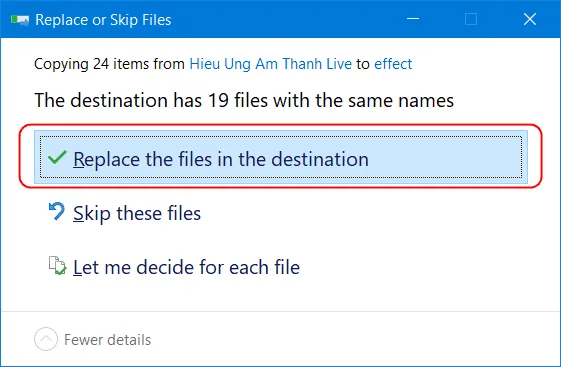Click the Copying 24 items from text
Screen dimensions: 561x367
coord(109,64)
